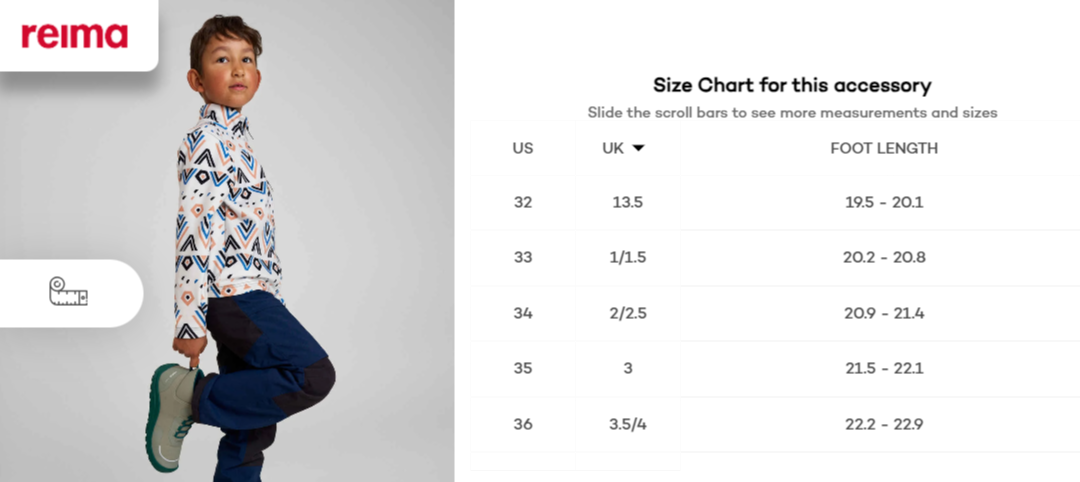Click the Size Chart for this accessory heading
The image size is (1080, 482).
point(792,85)
